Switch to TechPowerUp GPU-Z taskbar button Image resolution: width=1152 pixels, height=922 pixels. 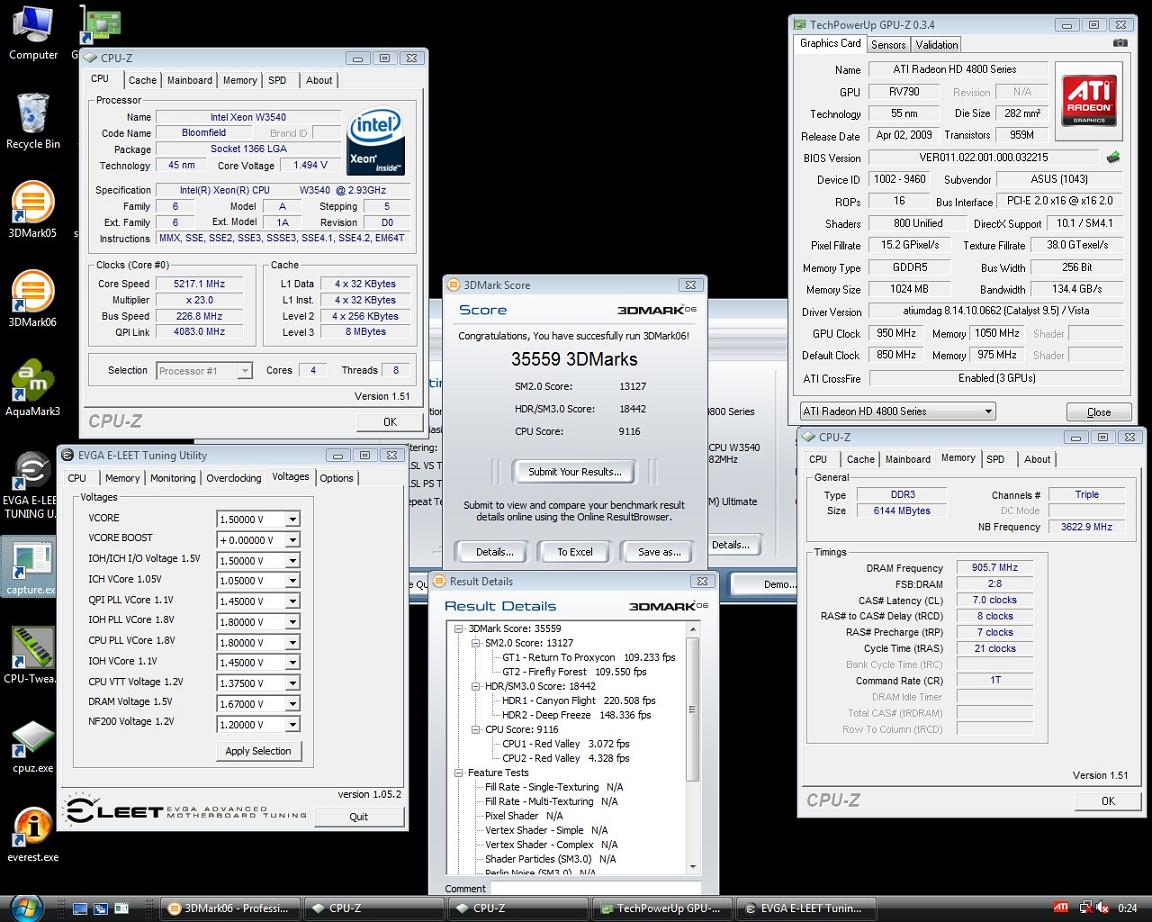pos(663,909)
